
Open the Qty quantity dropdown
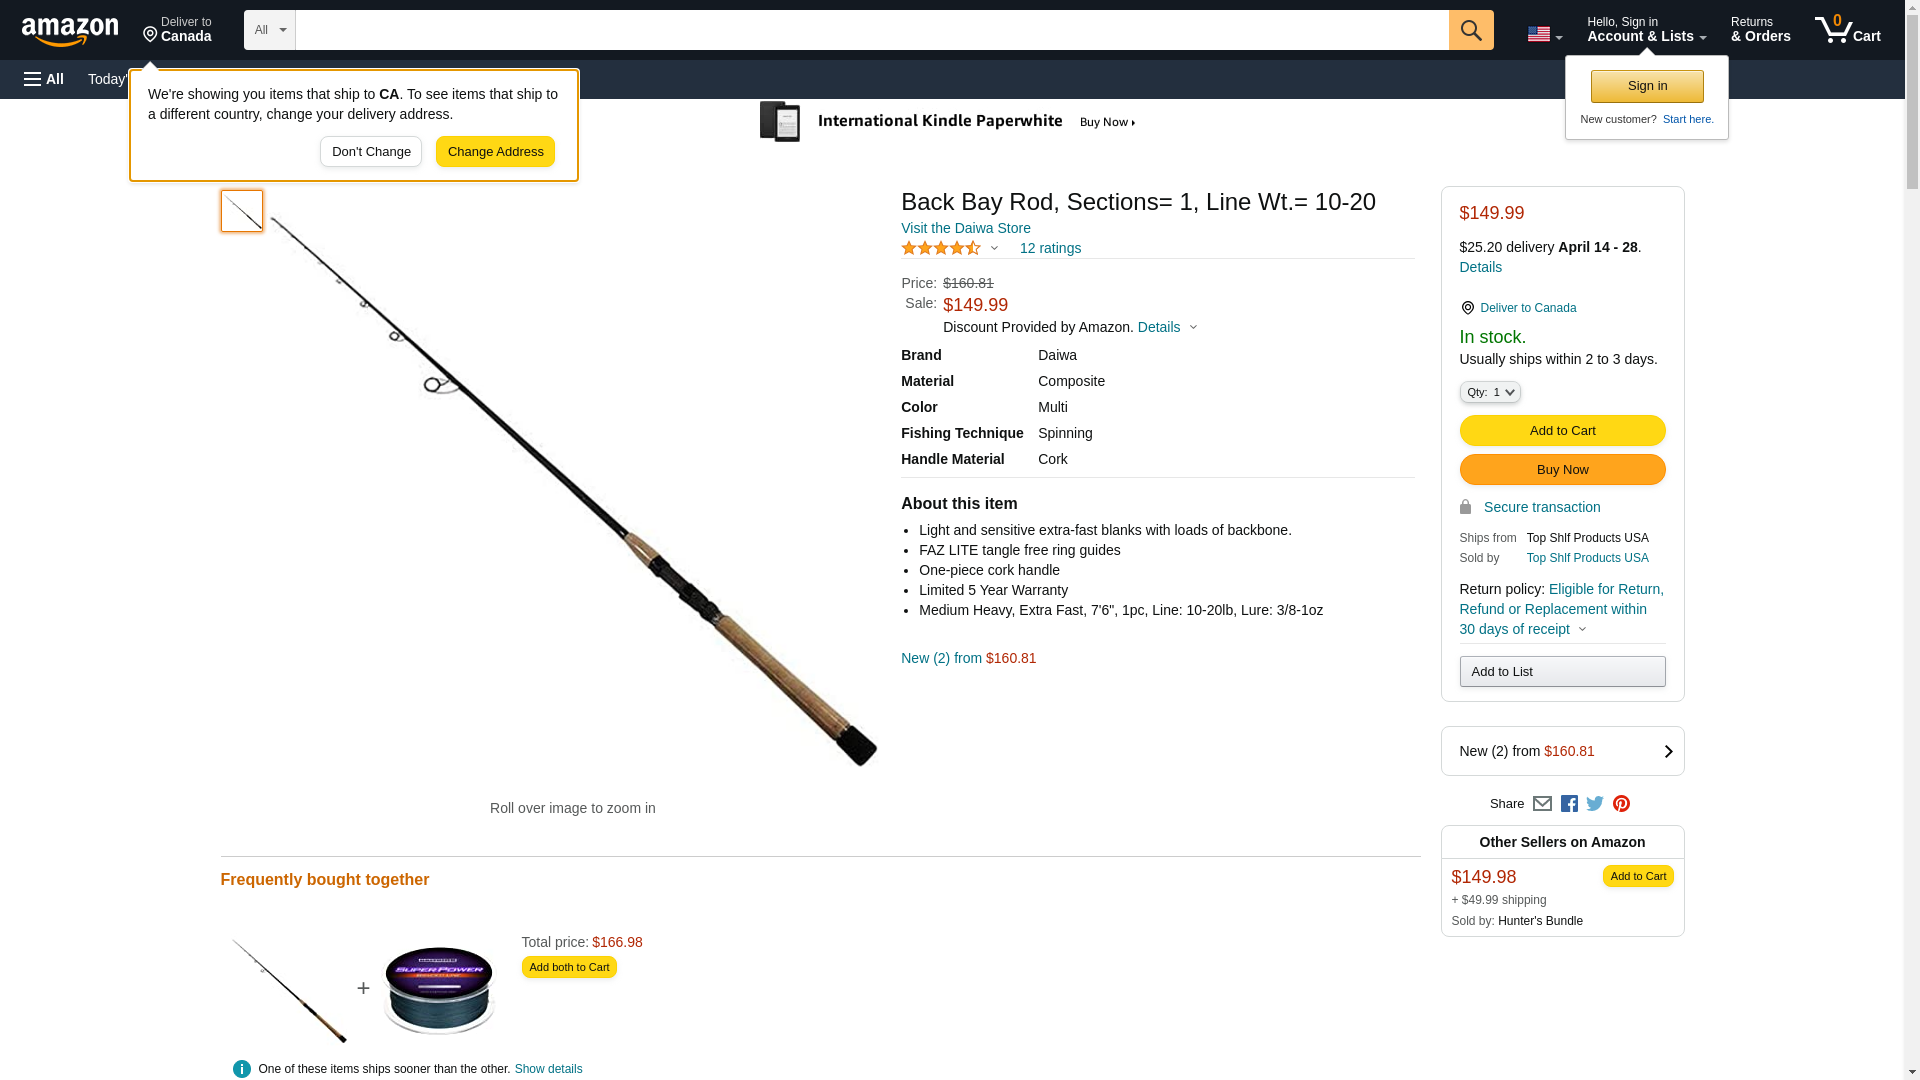pos(1489,392)
